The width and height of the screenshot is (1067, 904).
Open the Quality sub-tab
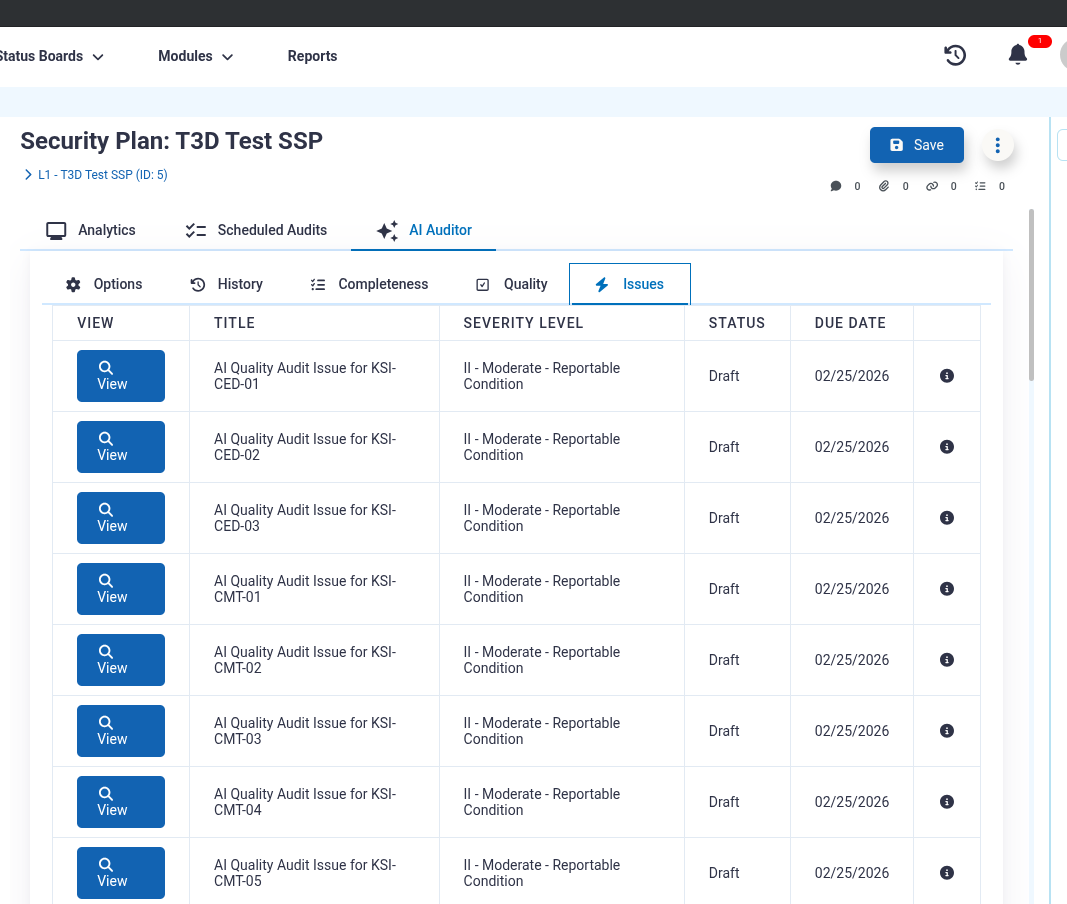512,285
